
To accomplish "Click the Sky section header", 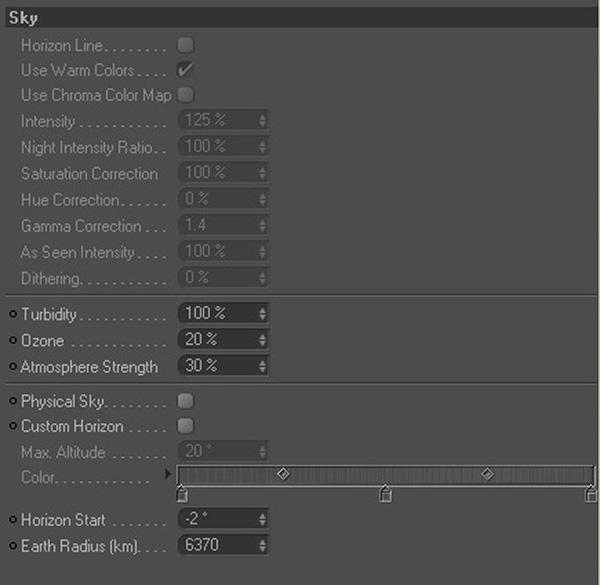I will pos(300,18).
